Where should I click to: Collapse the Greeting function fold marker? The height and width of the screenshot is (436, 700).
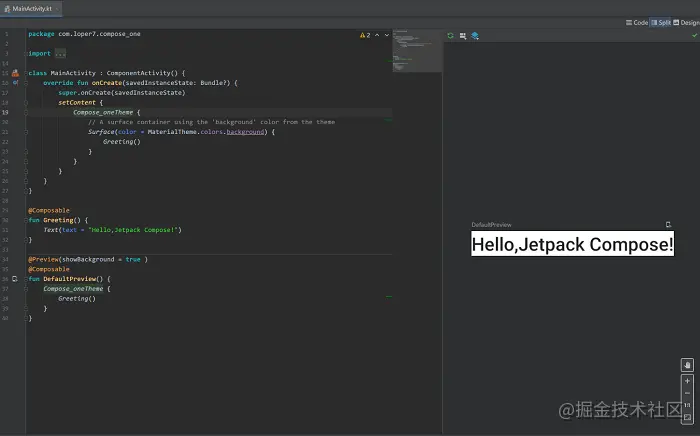tap(26, 220)
